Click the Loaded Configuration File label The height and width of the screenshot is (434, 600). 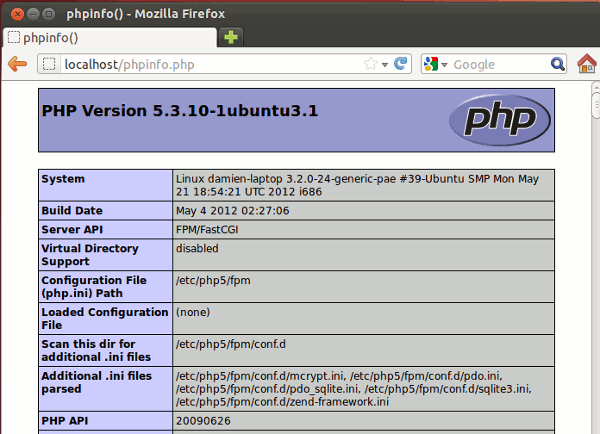[105, 318]
